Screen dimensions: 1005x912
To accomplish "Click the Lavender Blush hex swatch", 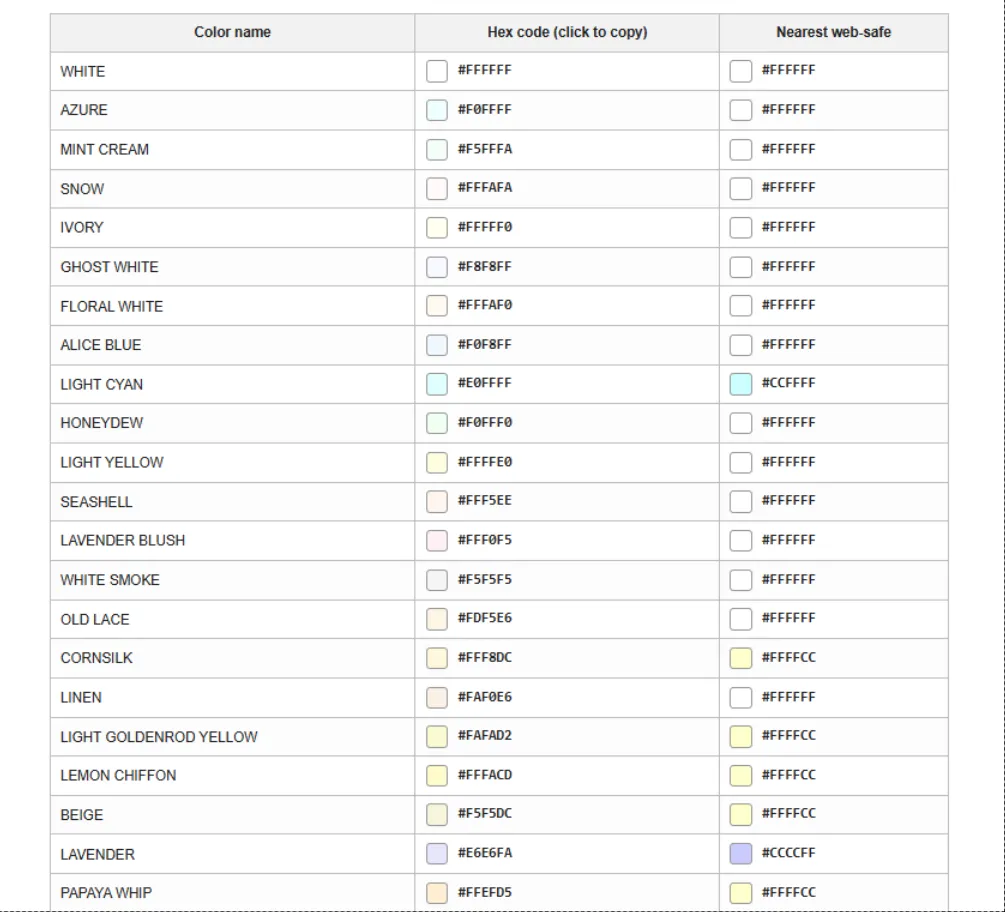I will pyautogui.click(x=436, y=541).
